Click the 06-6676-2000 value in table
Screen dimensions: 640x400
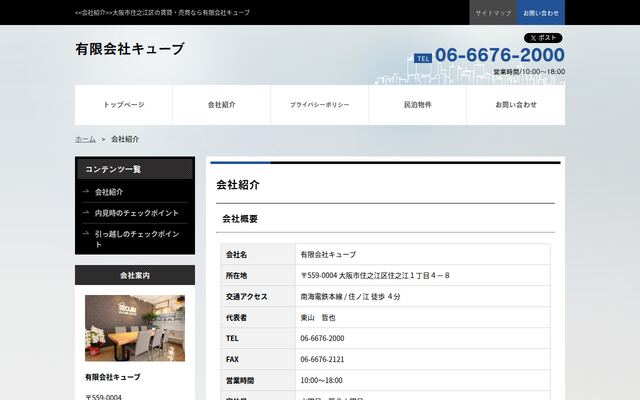tap(322, 338)
